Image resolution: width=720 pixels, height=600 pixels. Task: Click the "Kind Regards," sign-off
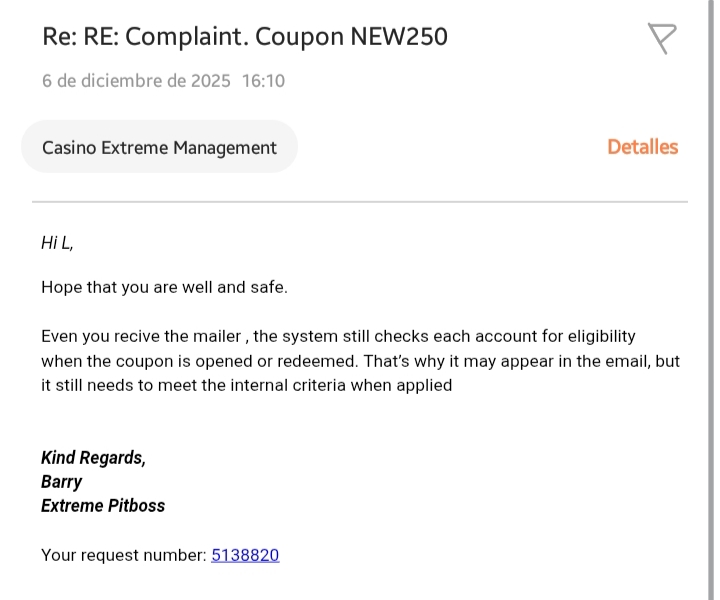click(x=93, y=457)
